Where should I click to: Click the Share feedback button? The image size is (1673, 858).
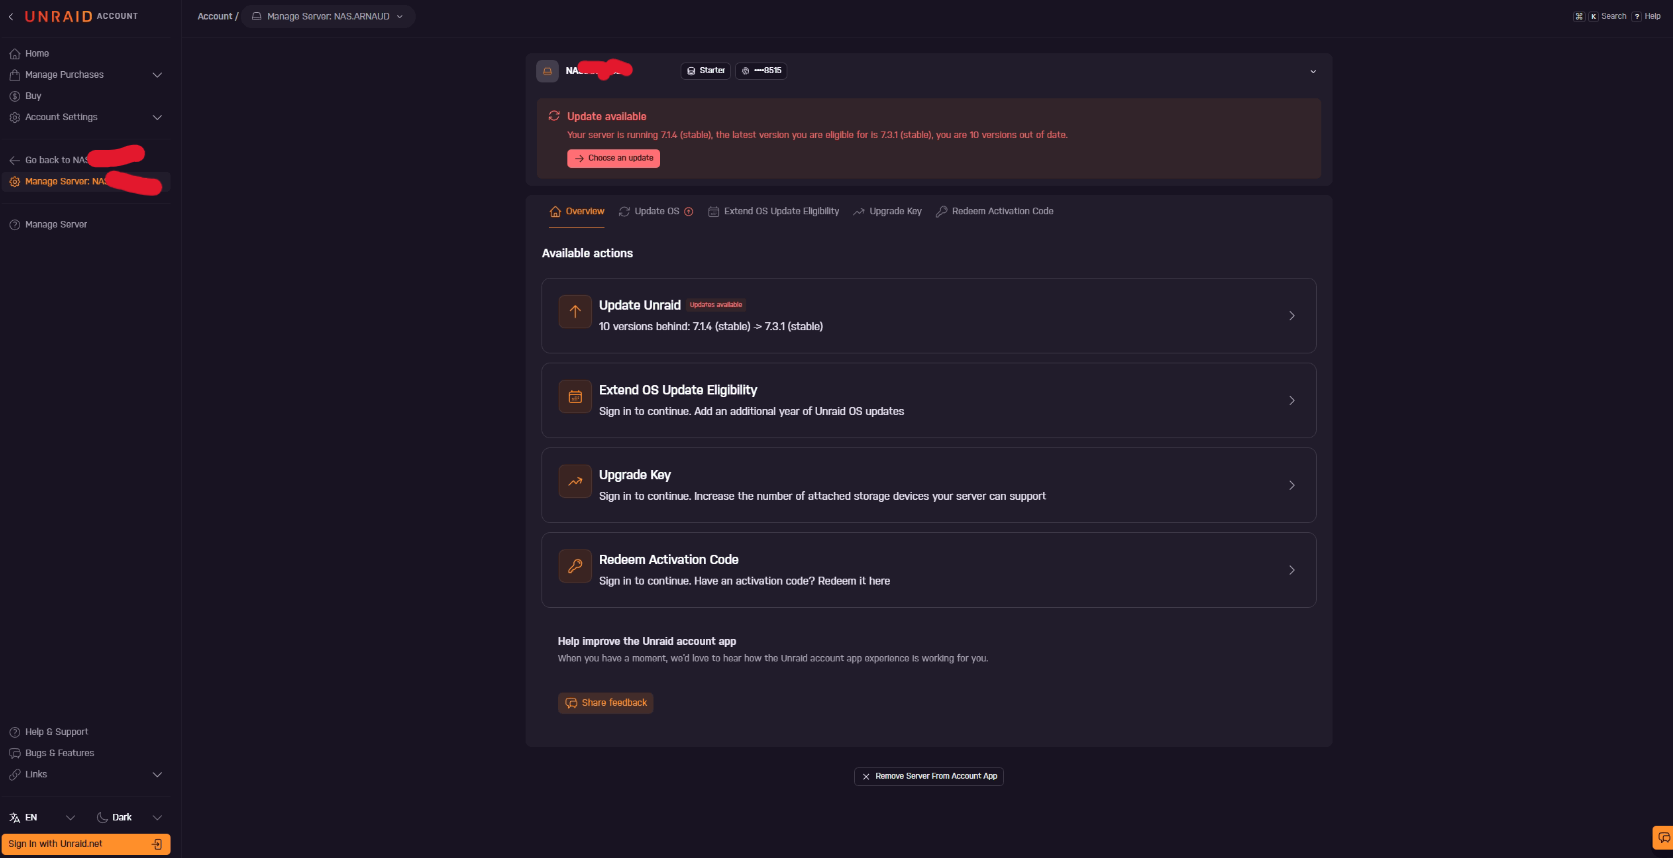(x=605, y=703)
